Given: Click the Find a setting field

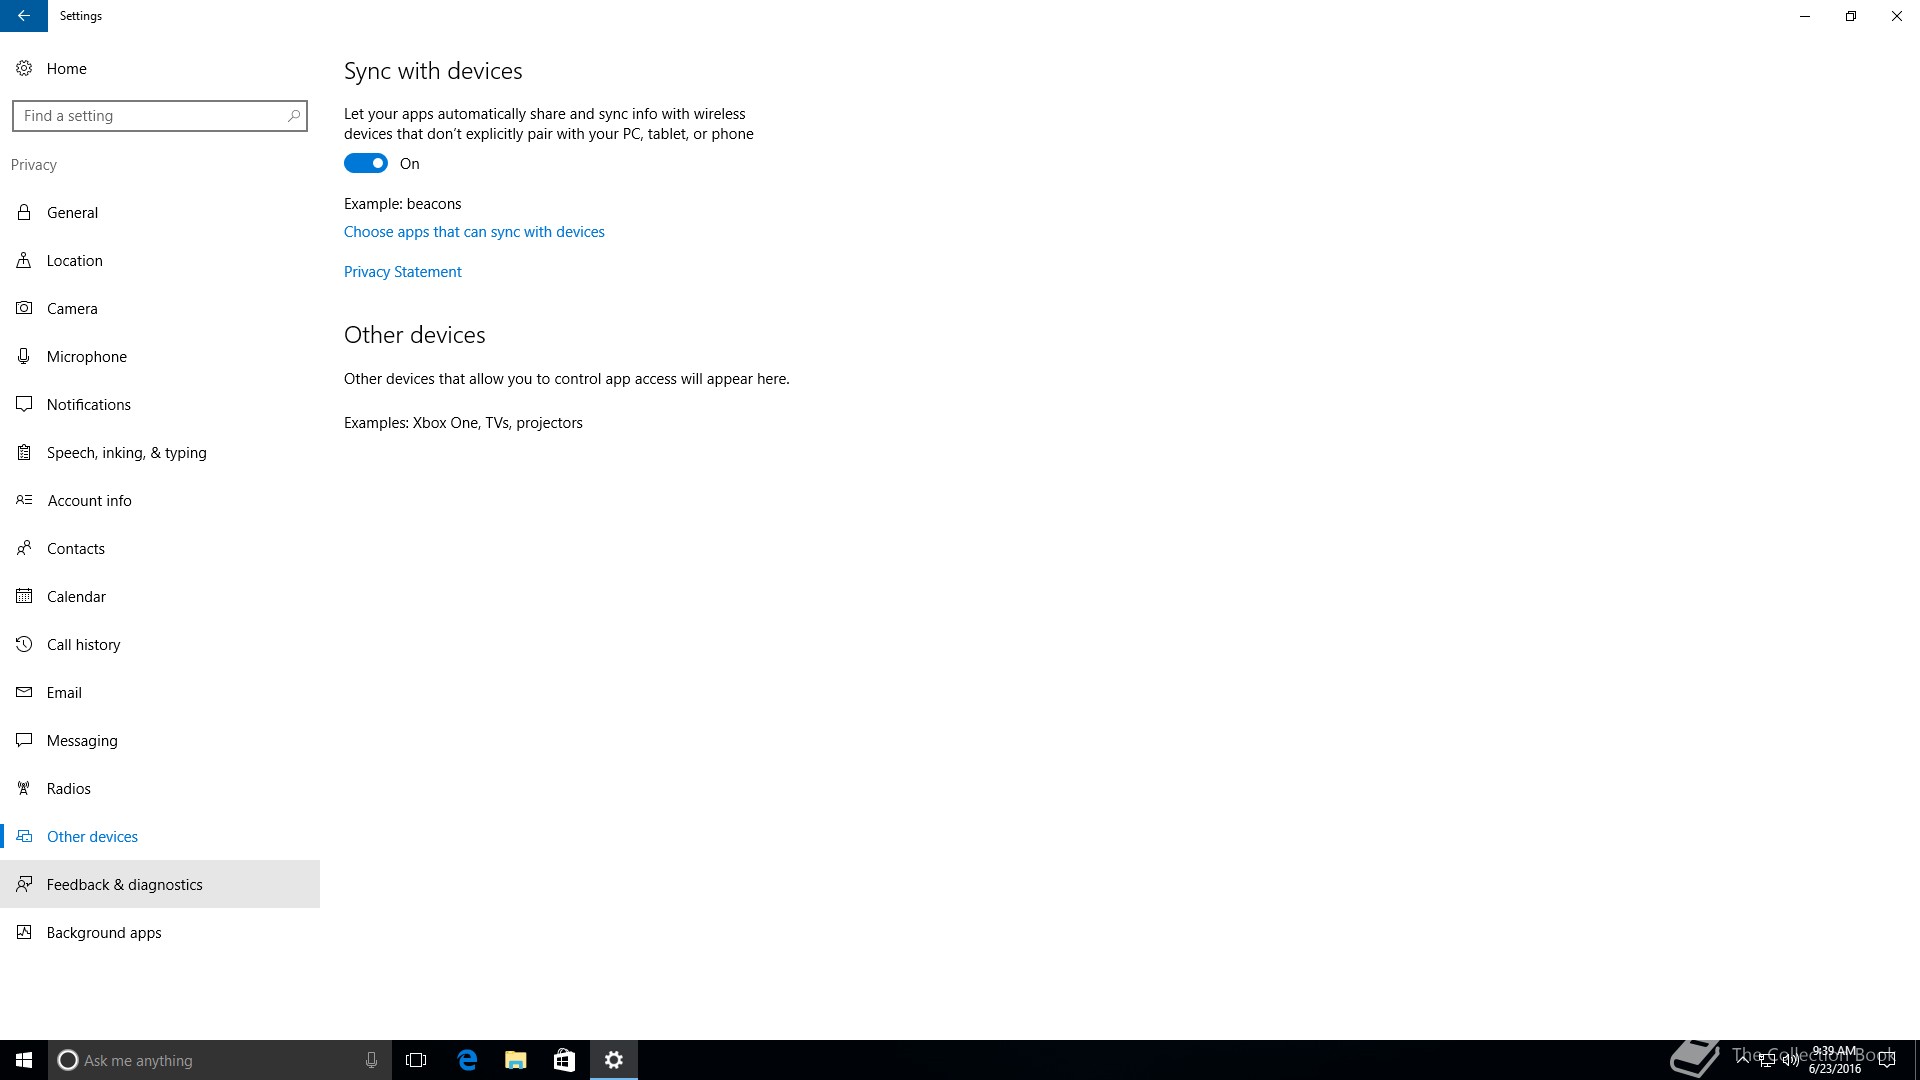Looking at the screenshot, I should click(x=160, y=116).
